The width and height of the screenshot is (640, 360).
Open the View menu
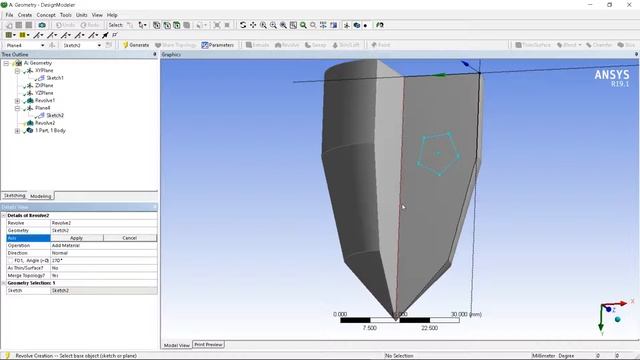pos(97,15)
